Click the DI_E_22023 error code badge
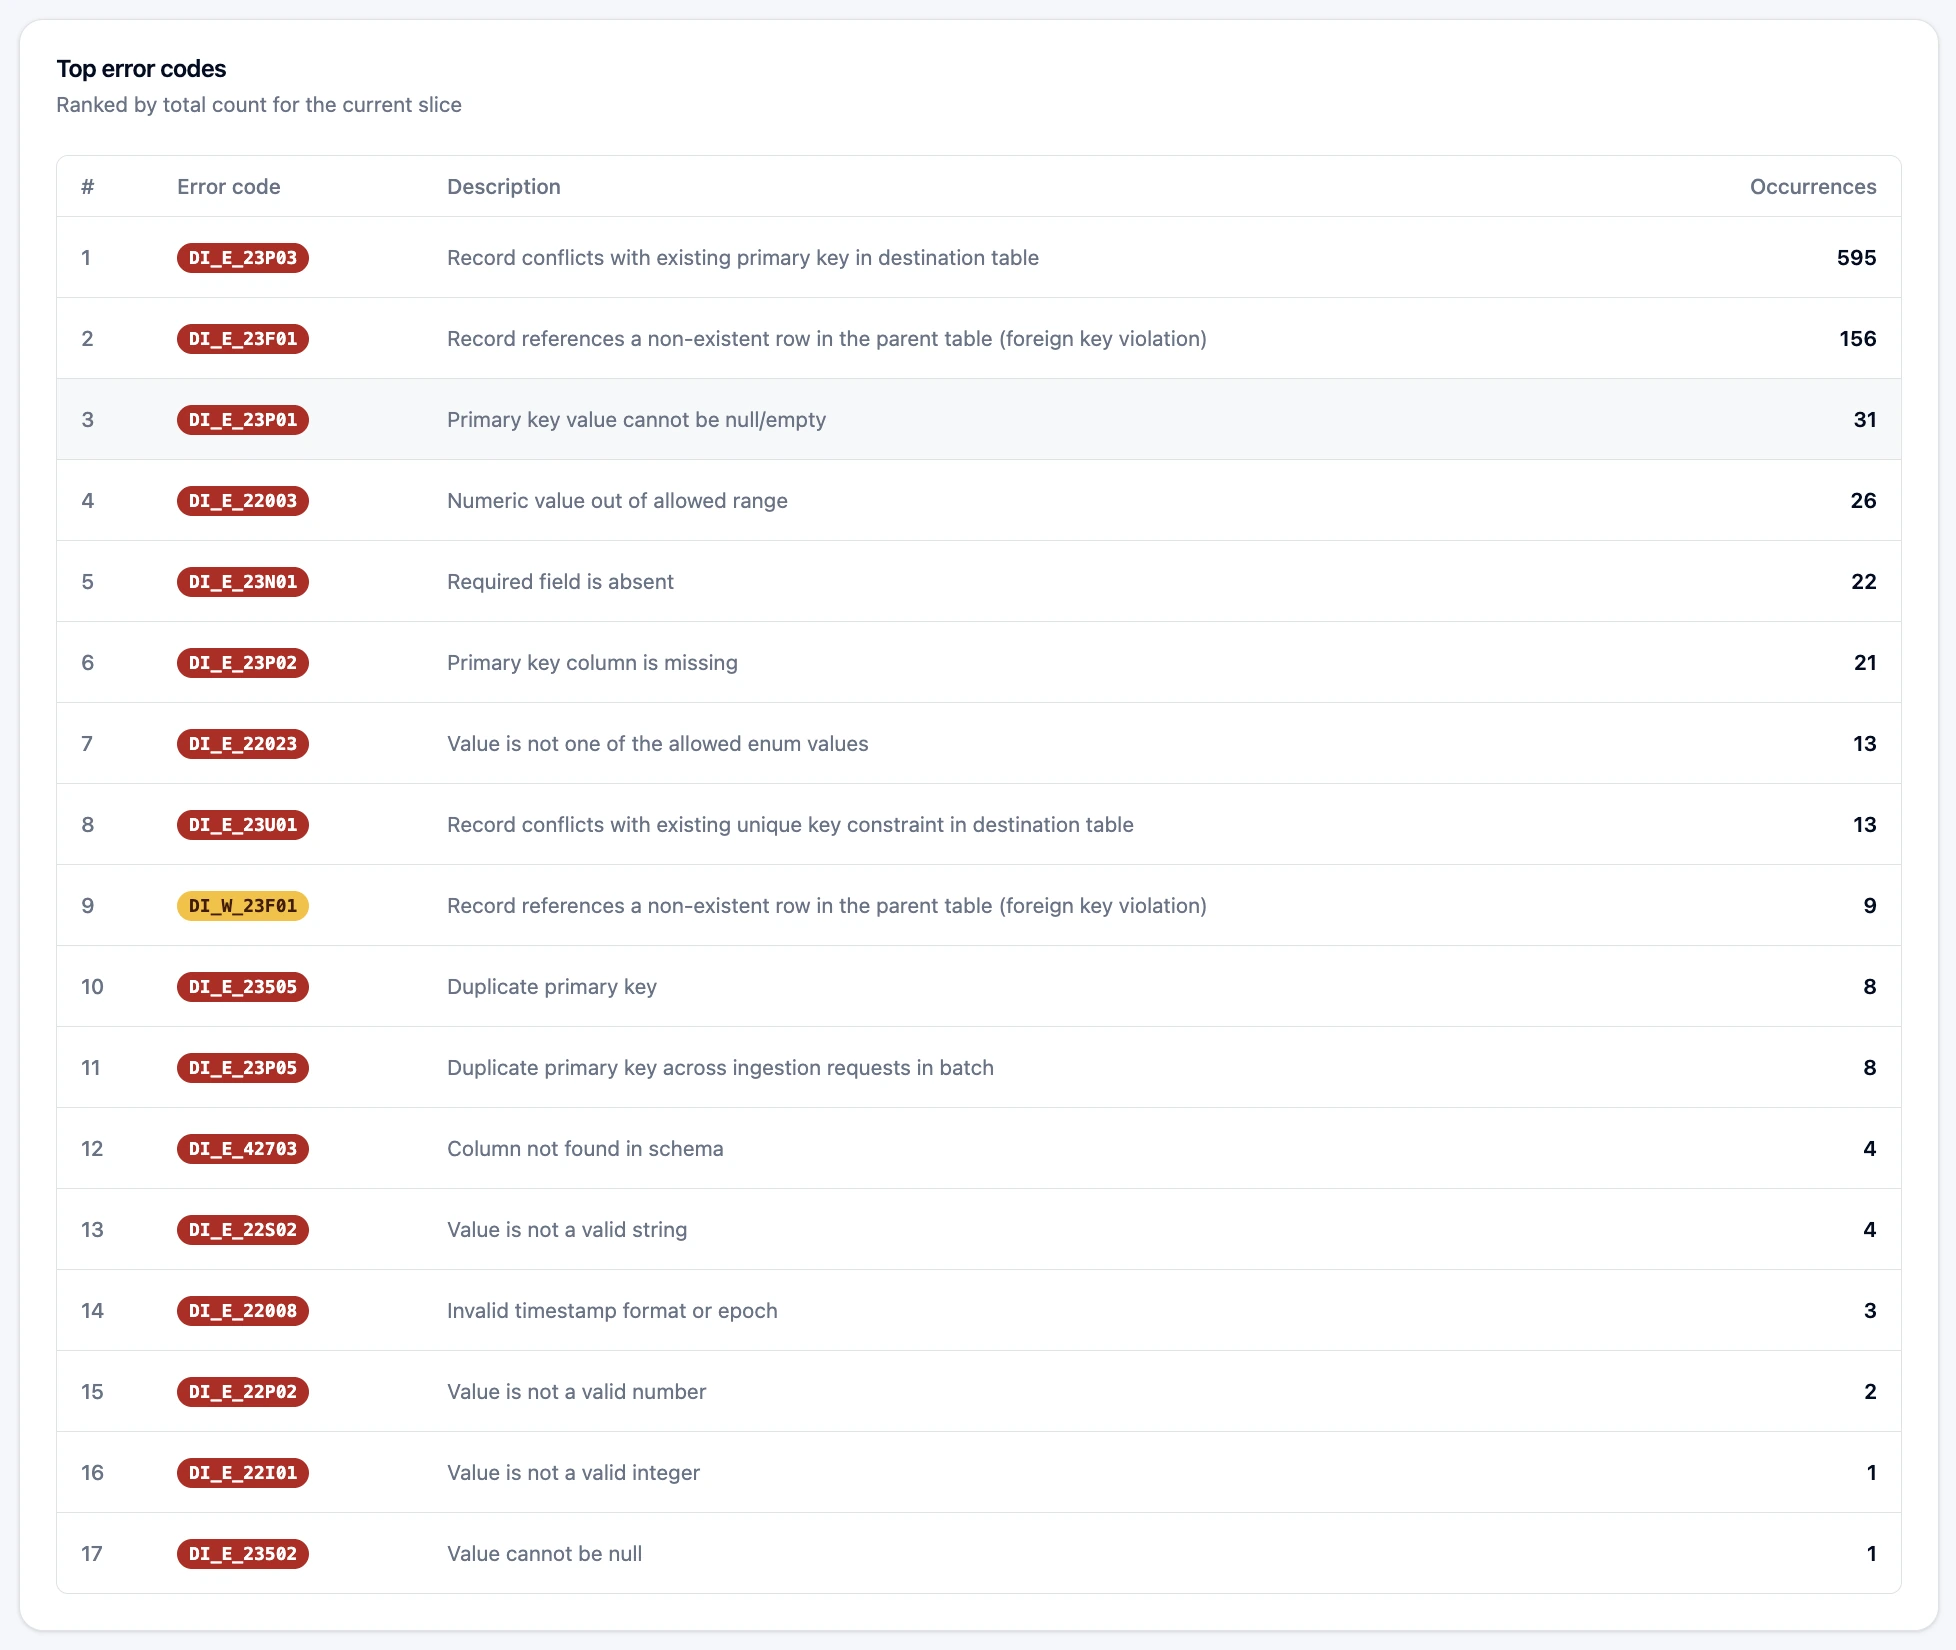Image resolution: width=1956 pixels, height=1650 pixels. [x=243, y=744]
